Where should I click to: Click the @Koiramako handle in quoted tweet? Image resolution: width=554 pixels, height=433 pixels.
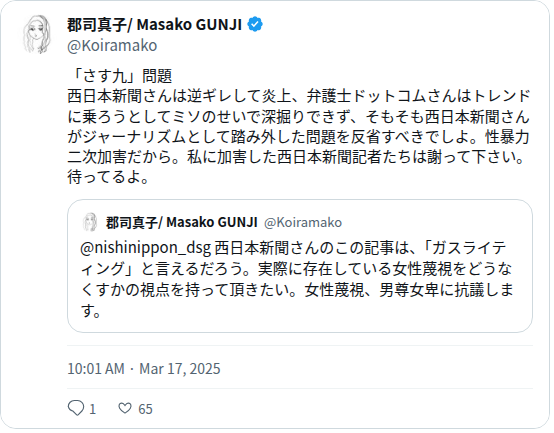point(303,223)
